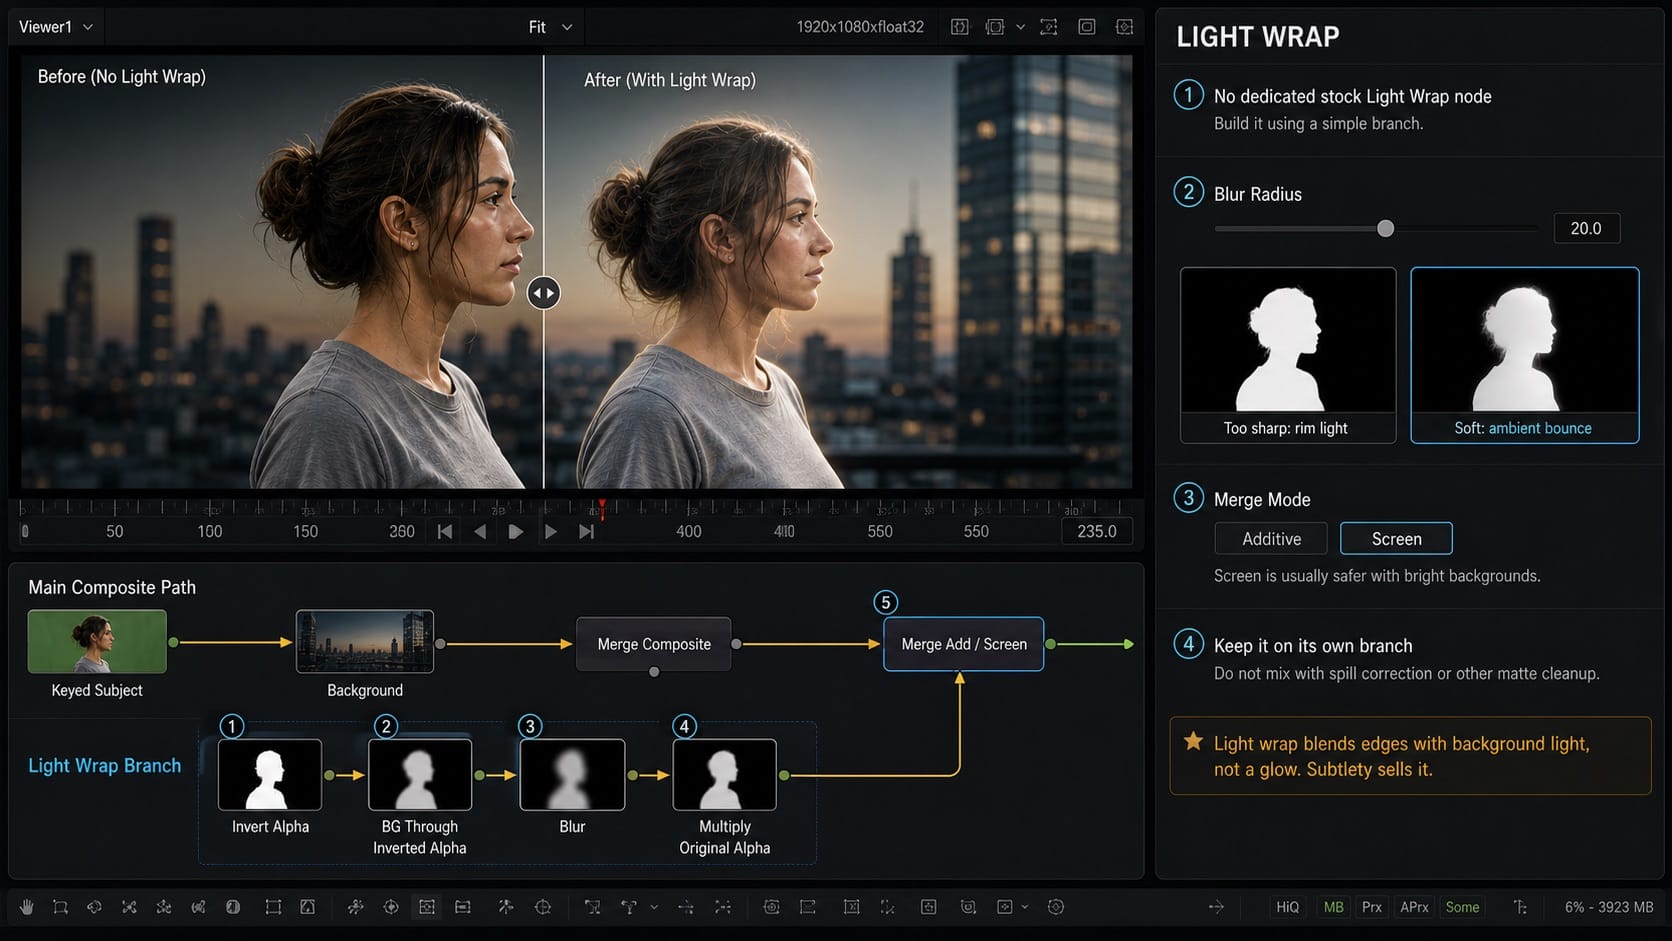1672x941 pixels.
Task: Select the Invert Alpha node thumbnail
Action: (270, 774)
